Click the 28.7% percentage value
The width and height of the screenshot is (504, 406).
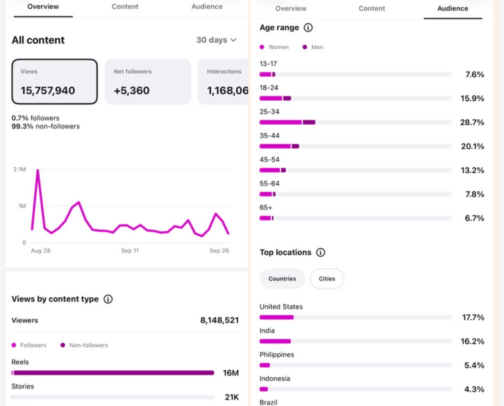tap(472, 122)
